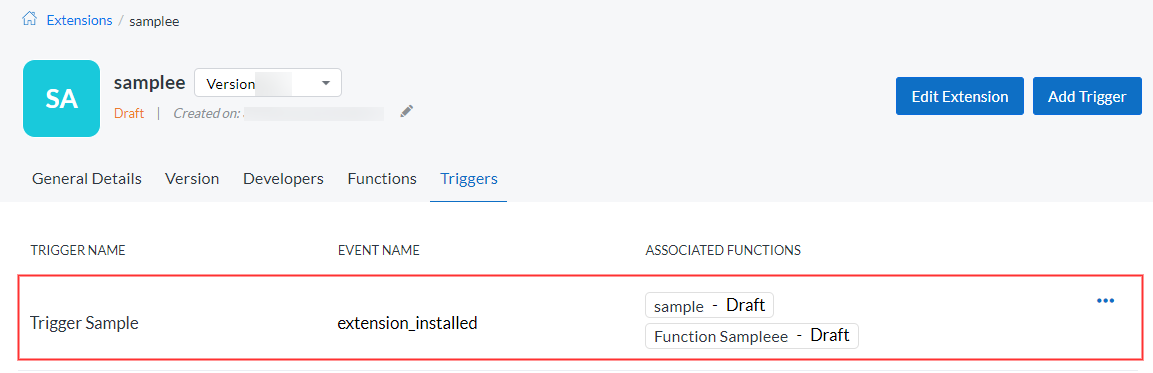Click the extension_installed event name
The width and height of the screenshot is (1153, 373).
[x=407, y=322]
